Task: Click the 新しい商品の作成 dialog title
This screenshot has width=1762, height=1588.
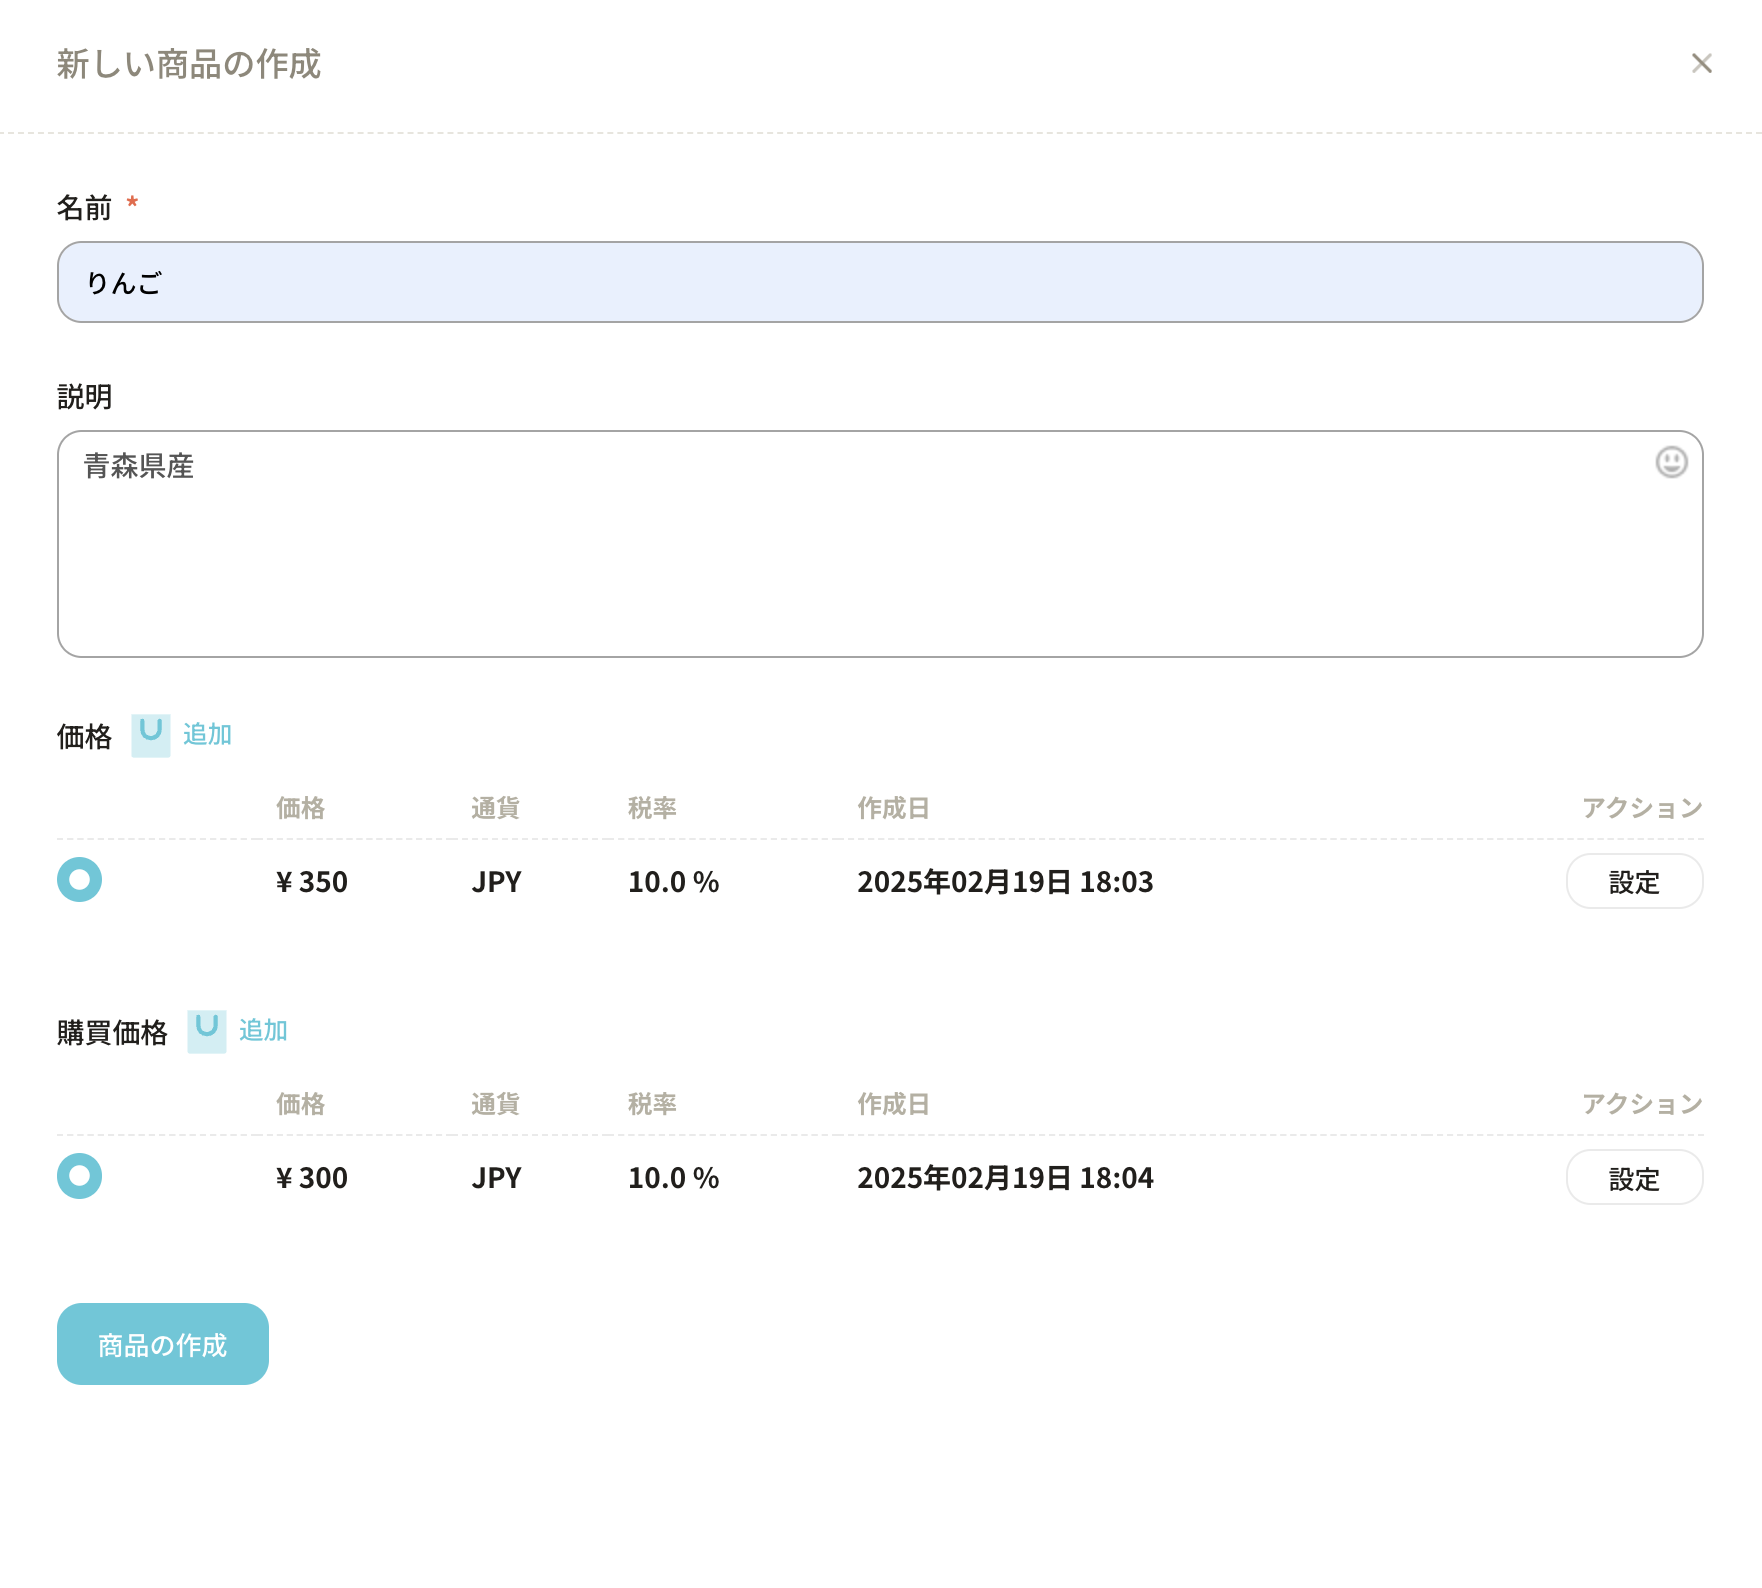Action: 189,64
